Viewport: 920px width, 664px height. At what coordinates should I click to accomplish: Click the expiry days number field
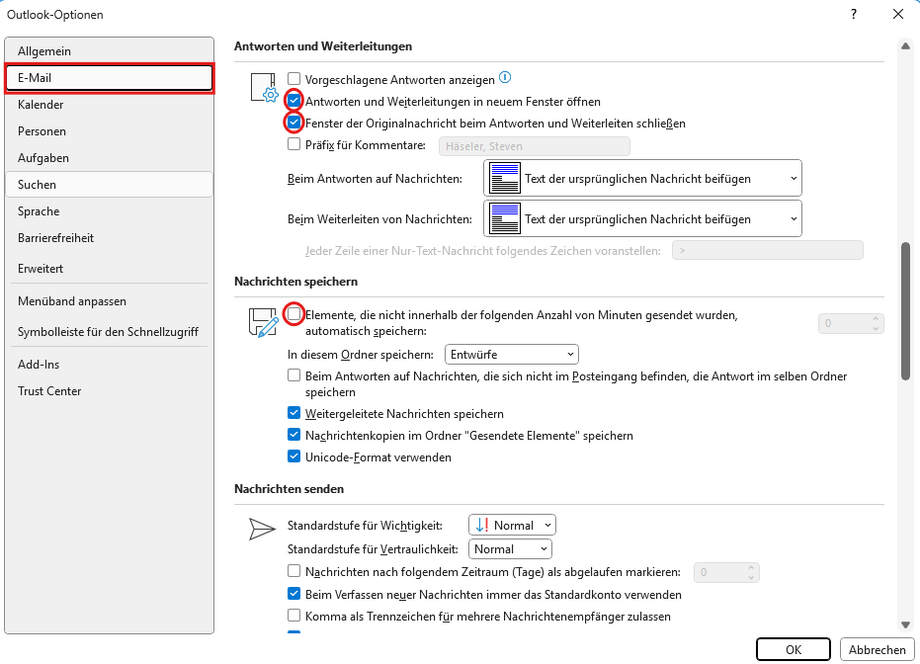pos(720,572)
